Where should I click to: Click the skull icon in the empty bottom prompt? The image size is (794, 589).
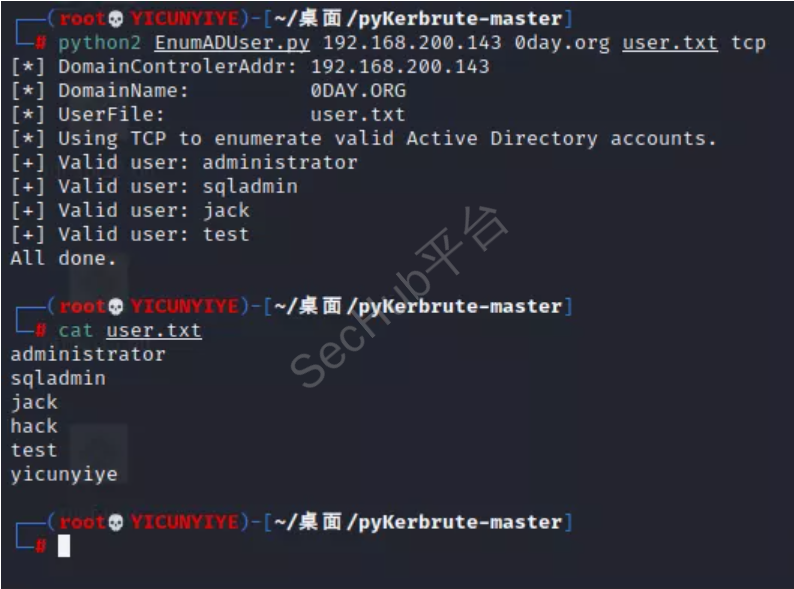click(115, 522)
